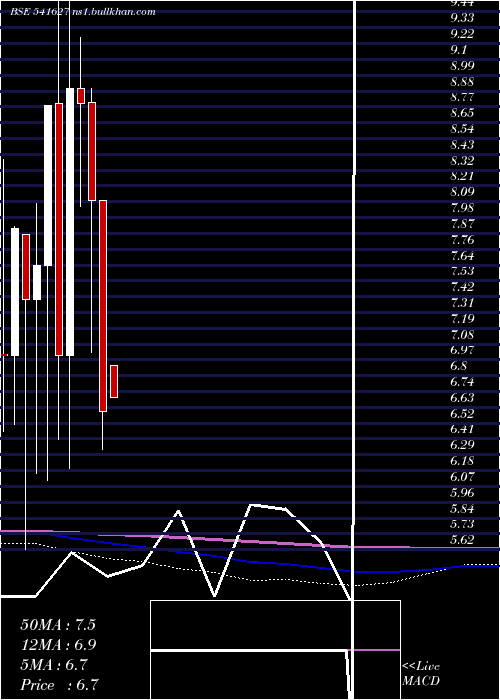Select the 7.19 price axis label
Screen dimensions: 500x700
pos(462,319)
